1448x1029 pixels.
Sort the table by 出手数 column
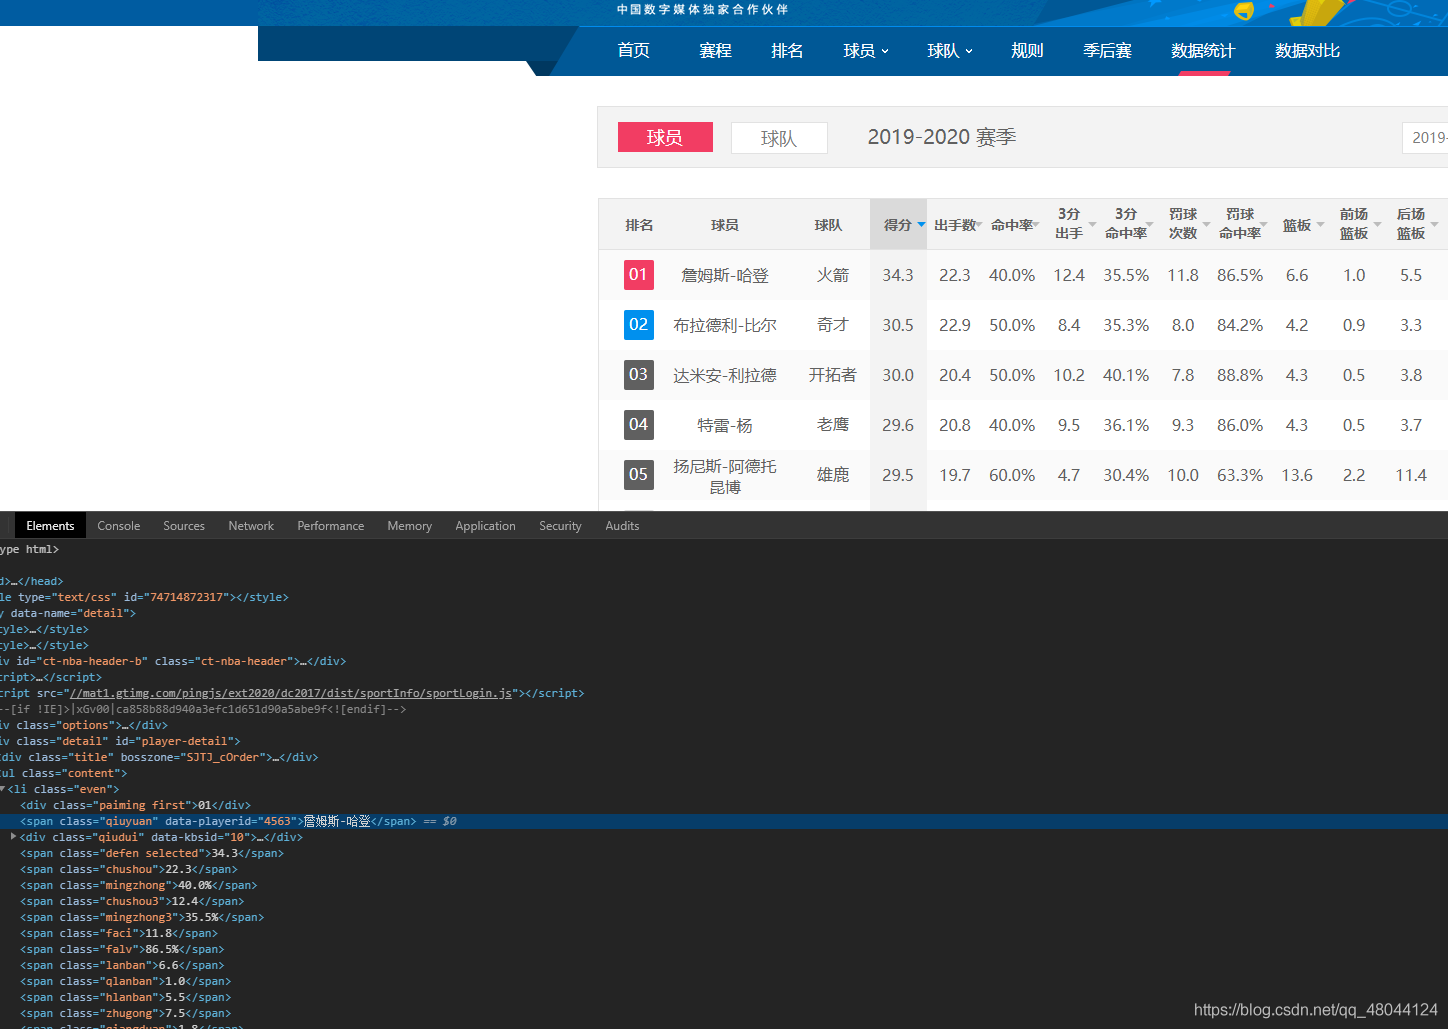click(x=955, y=225)
